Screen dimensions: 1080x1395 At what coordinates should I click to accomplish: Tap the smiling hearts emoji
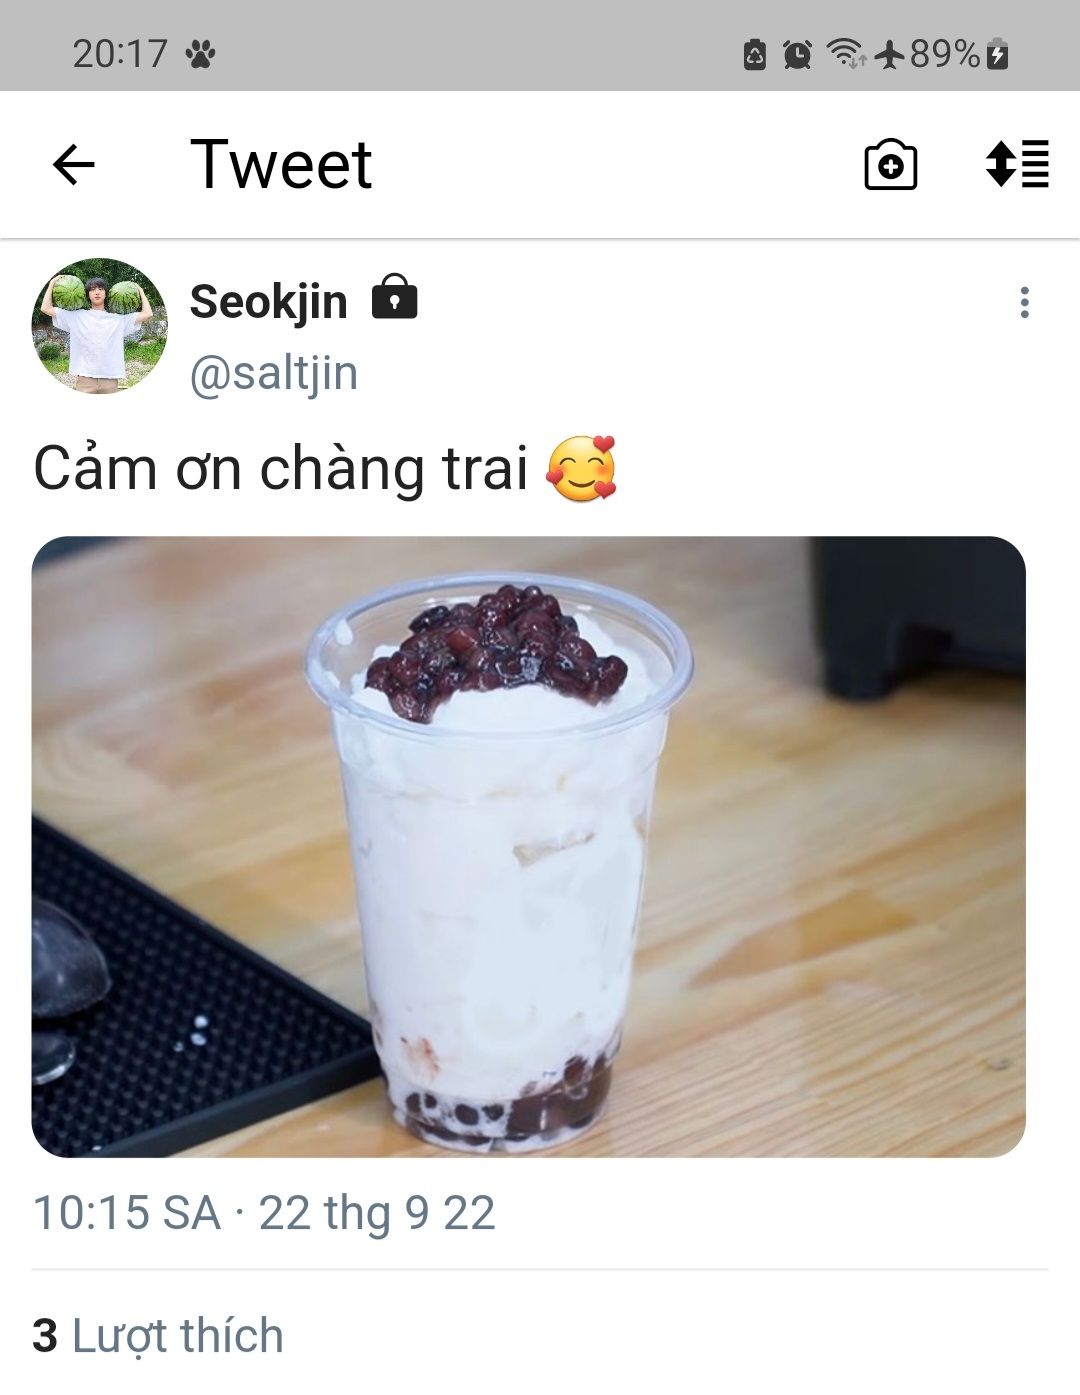(582, 468)
